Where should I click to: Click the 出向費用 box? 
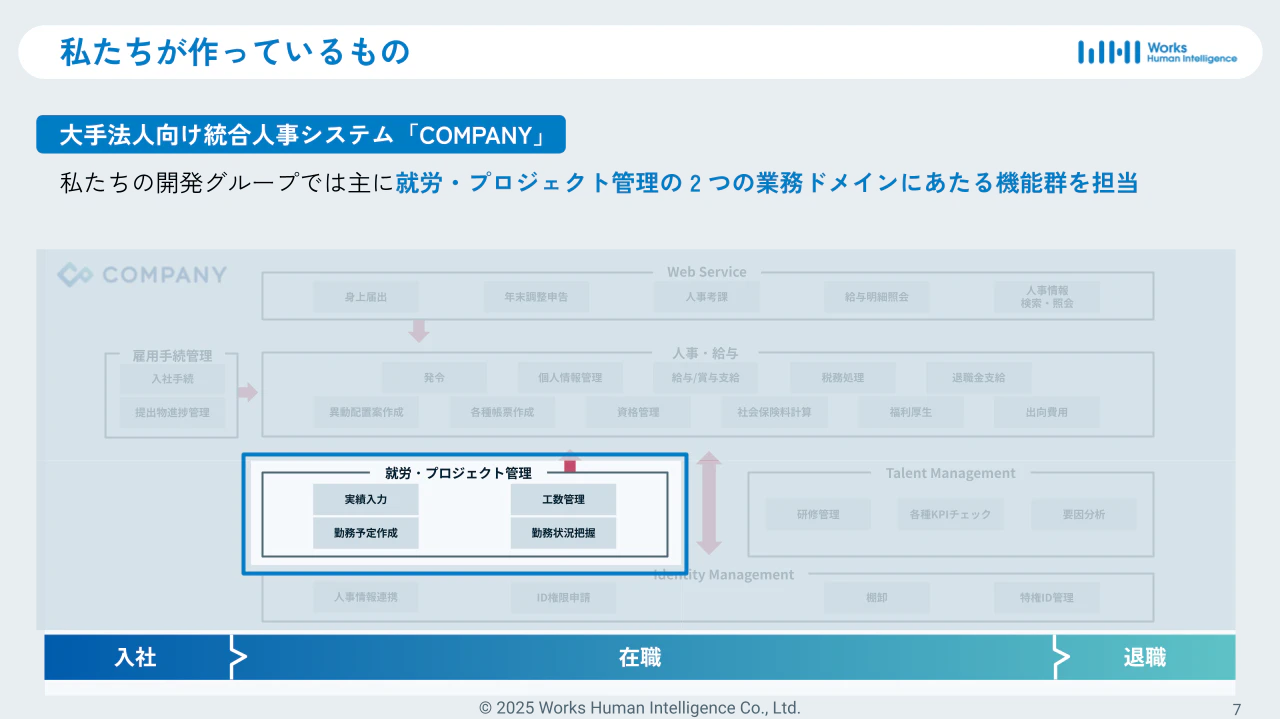pos(1047,412)
